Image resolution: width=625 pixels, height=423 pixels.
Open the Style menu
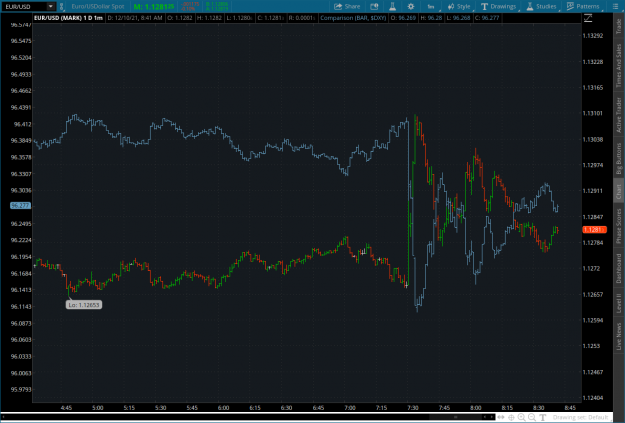point(459,6)
